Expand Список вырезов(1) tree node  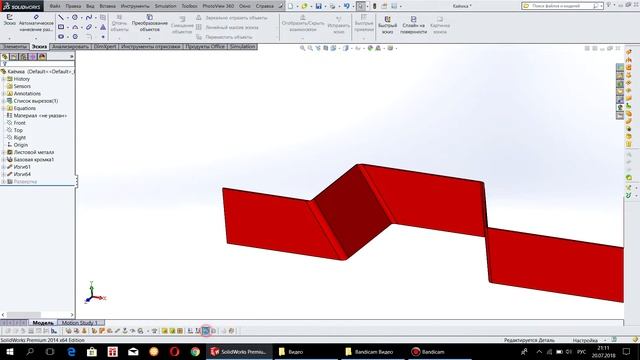click(3, 101)
